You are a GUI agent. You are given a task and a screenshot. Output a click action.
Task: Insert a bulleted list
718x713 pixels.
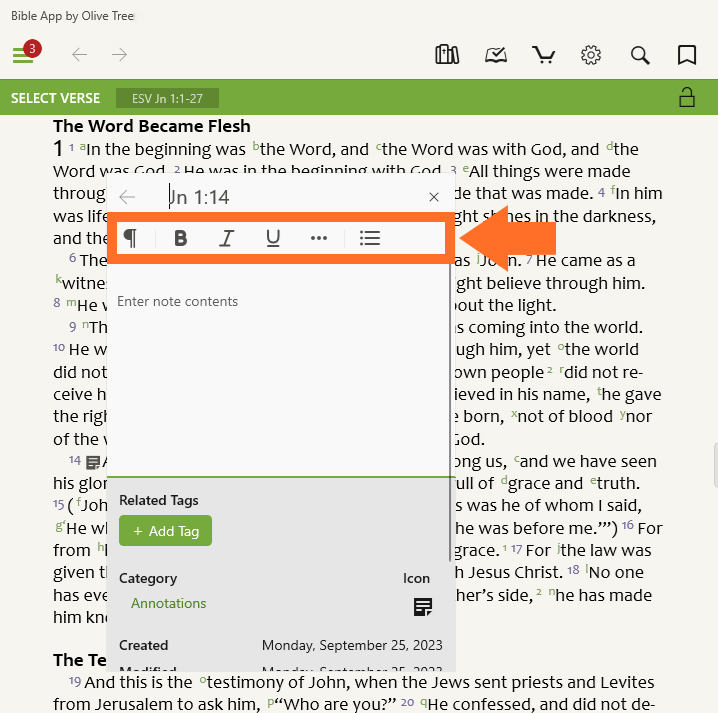[370, 238]
